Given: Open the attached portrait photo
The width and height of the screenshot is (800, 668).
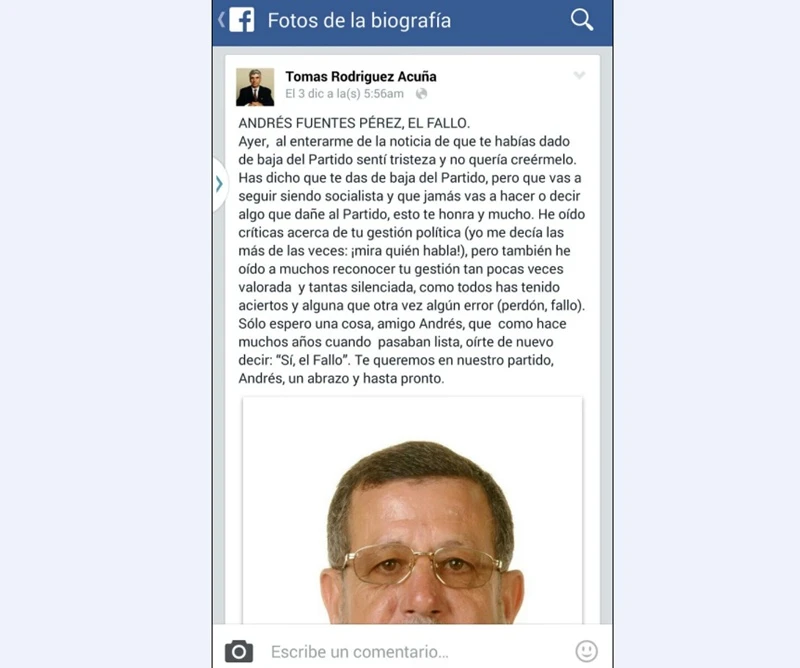Looking at the screenshot, I should tap(412, 510).
